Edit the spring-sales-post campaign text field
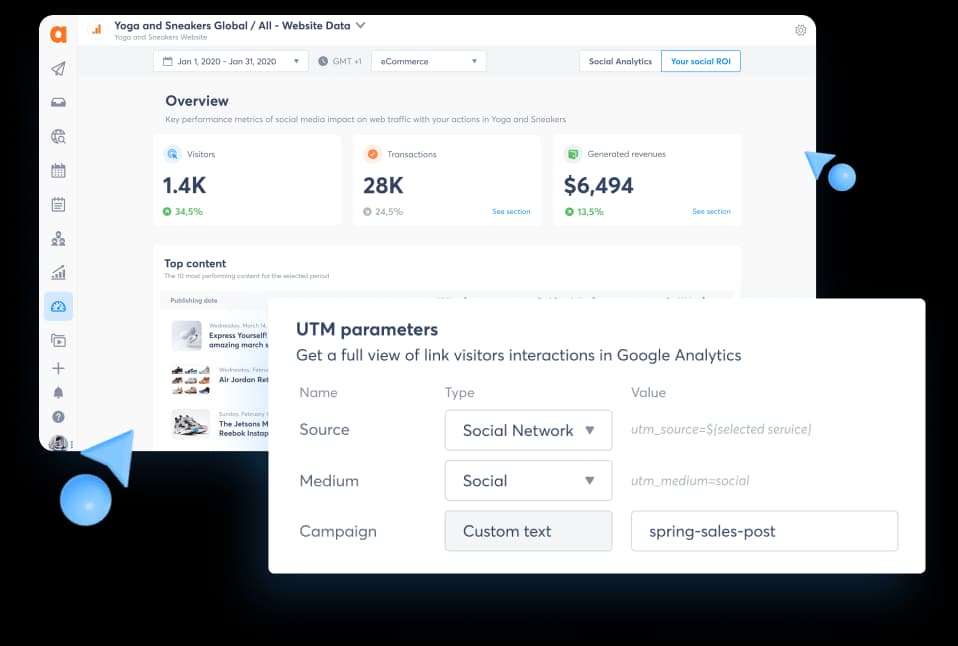 (764, 531)
